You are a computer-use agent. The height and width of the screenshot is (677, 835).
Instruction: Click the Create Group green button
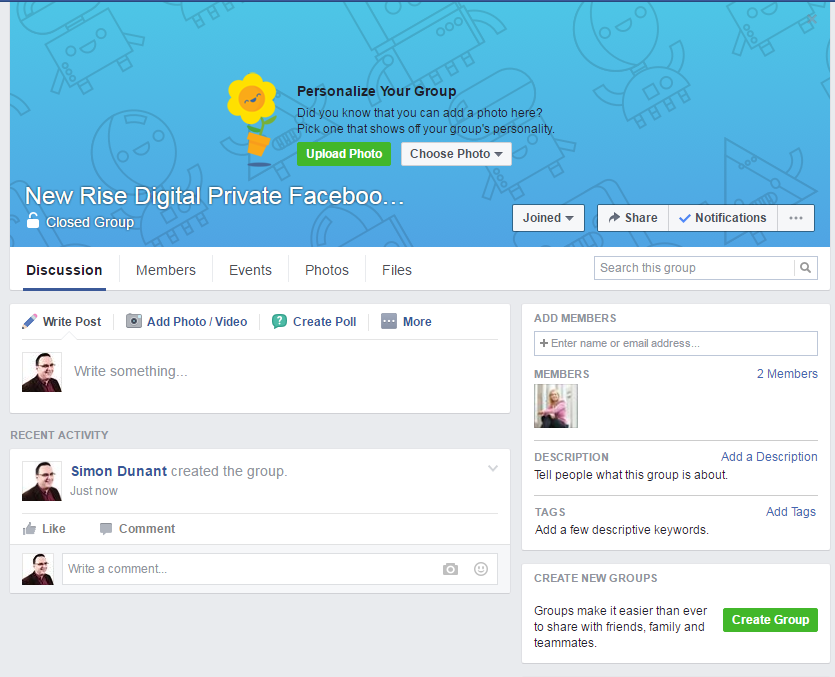(770, 620)
